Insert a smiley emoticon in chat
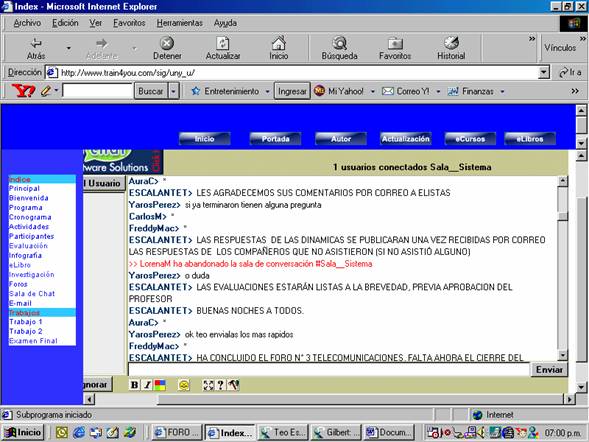This screenshot has height=442, width=589. 184,385
